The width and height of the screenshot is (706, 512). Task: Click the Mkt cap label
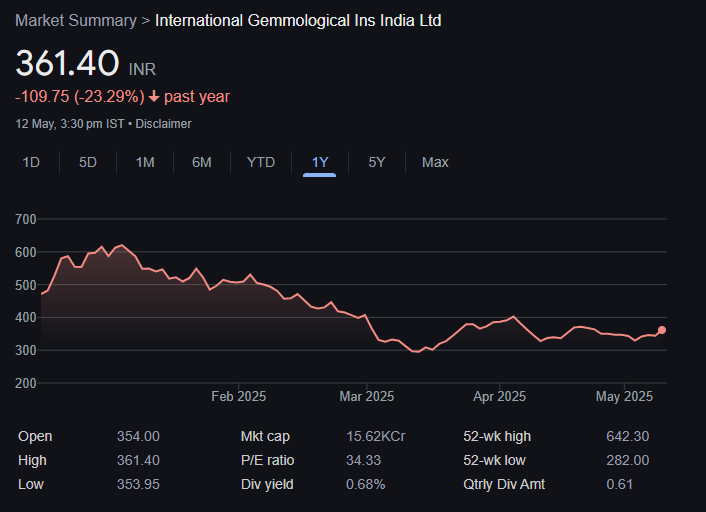point(265,436)
